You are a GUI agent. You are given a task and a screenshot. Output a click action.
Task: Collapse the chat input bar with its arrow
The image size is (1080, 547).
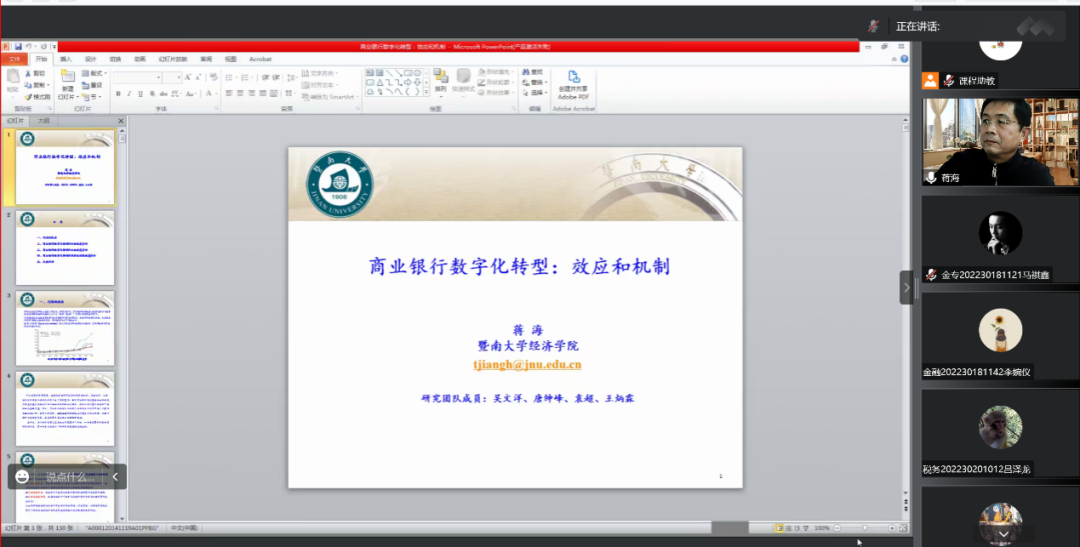pos(115,477)
